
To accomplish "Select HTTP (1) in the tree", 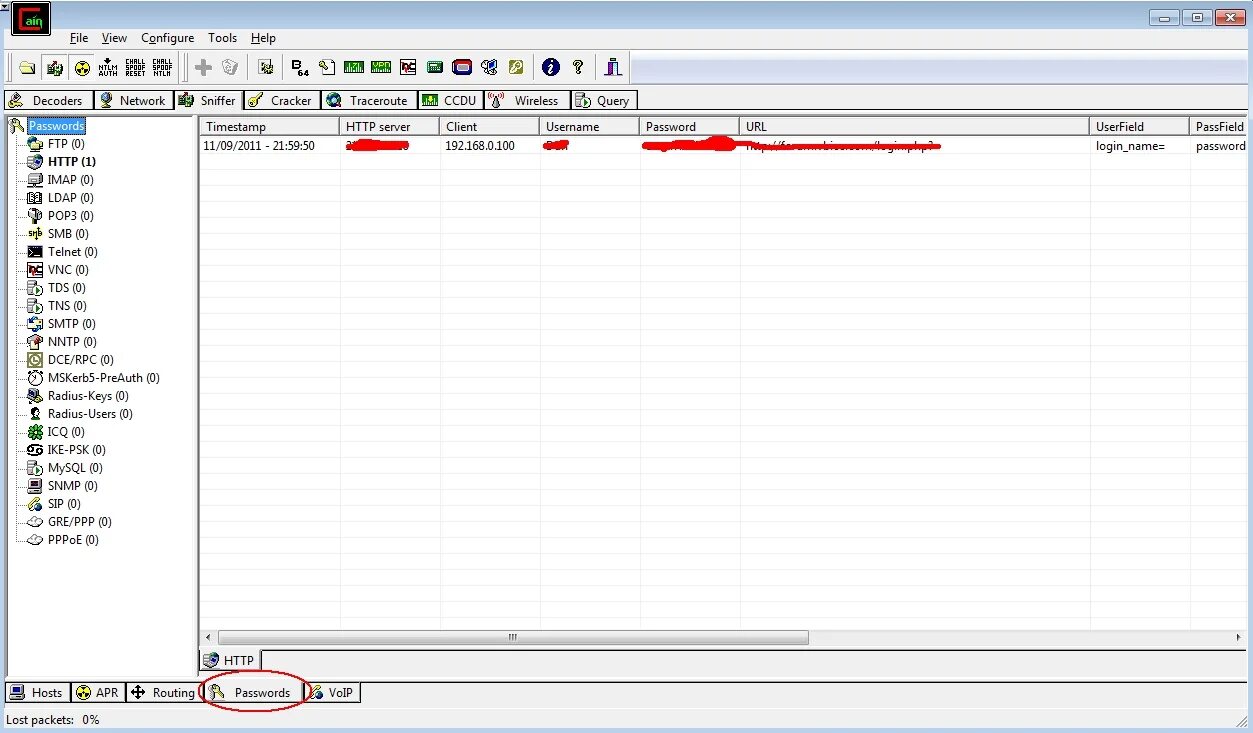I will click(x=72, y=162).
